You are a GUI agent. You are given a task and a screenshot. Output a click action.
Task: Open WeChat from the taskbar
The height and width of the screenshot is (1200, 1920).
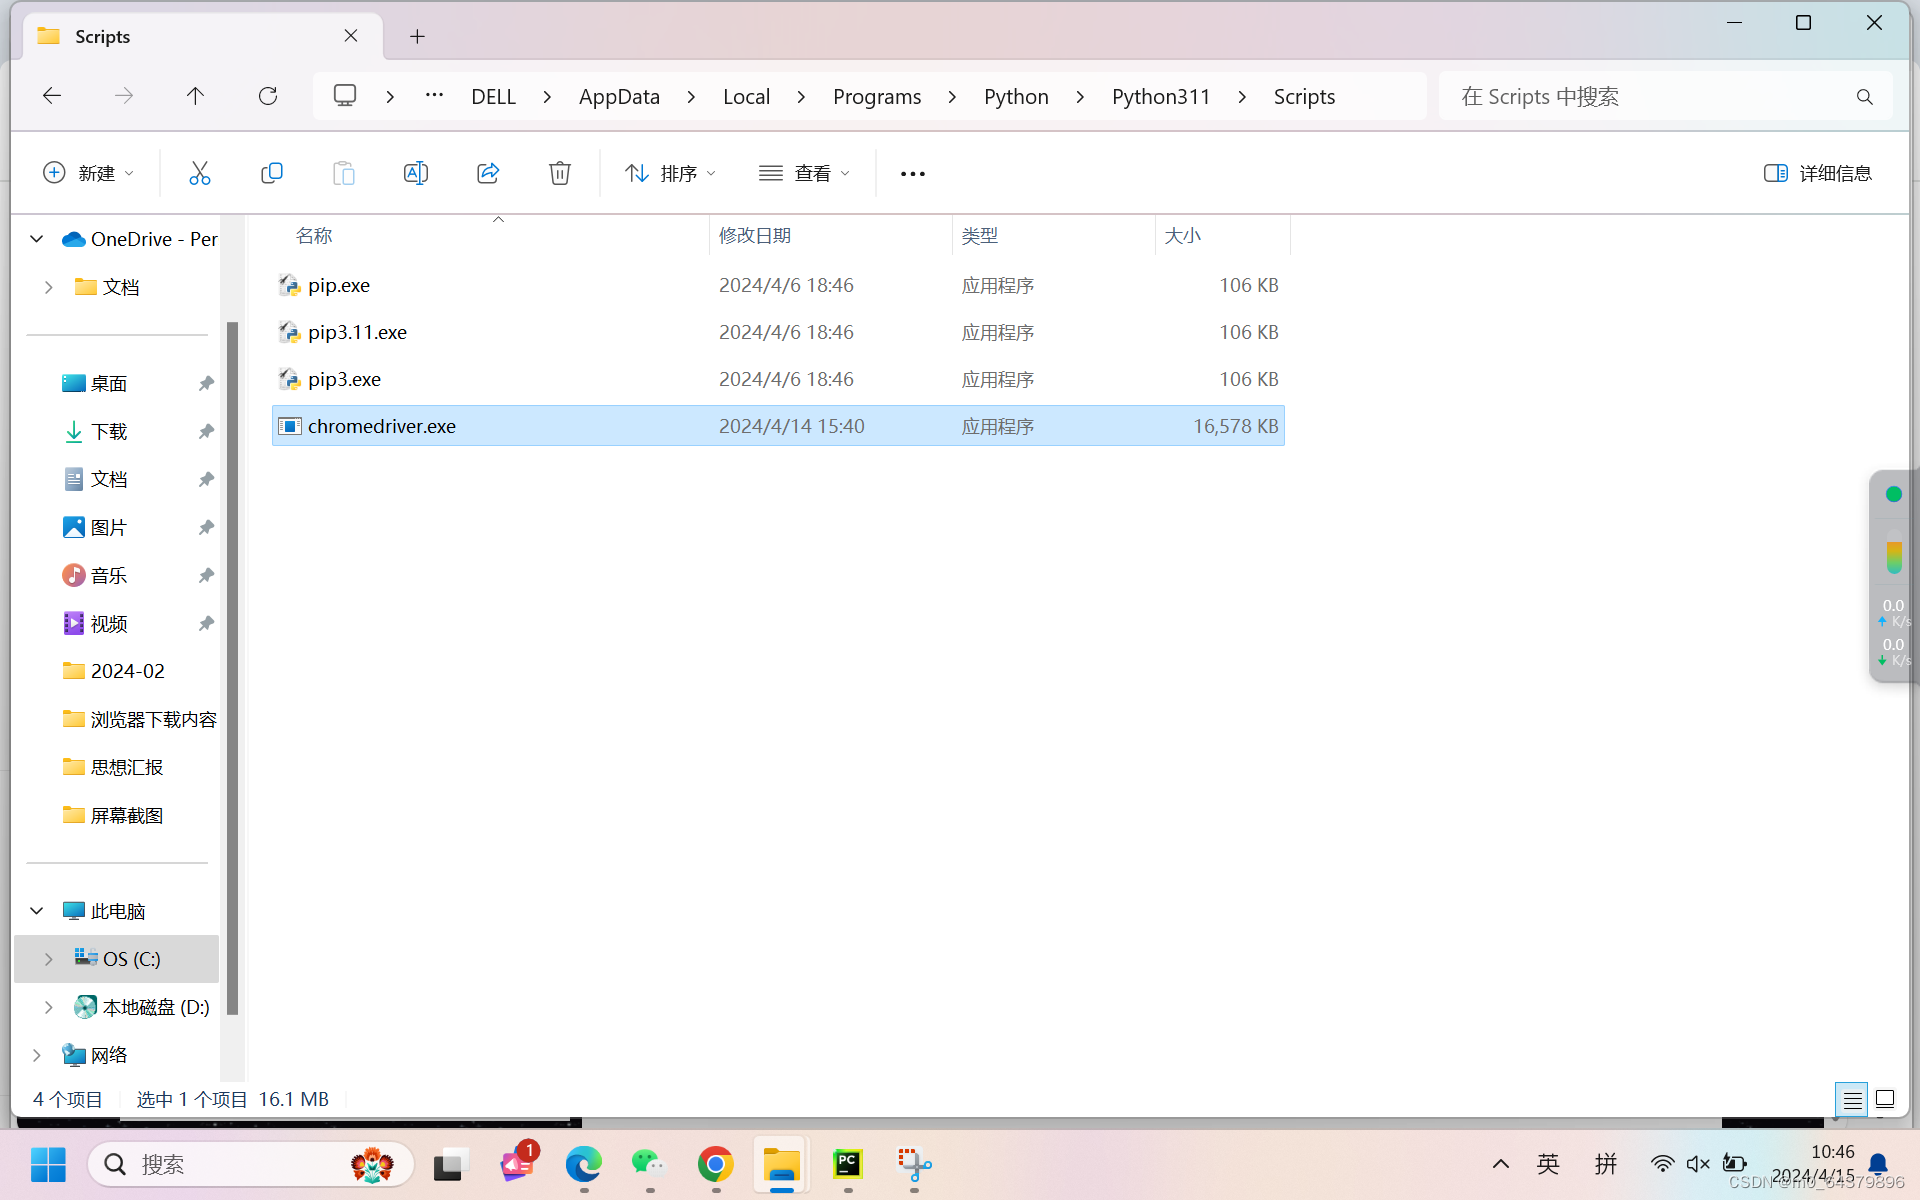(648, 1164)
